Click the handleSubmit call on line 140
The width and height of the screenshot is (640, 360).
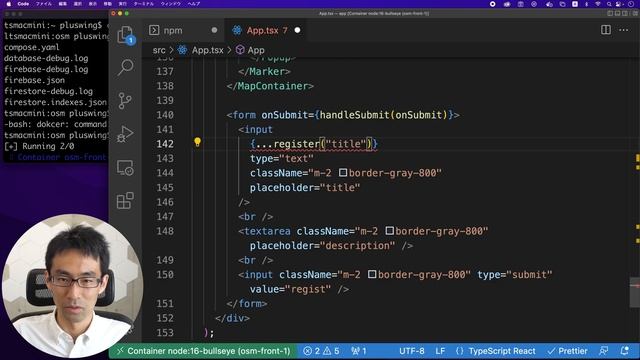[354, 115]
